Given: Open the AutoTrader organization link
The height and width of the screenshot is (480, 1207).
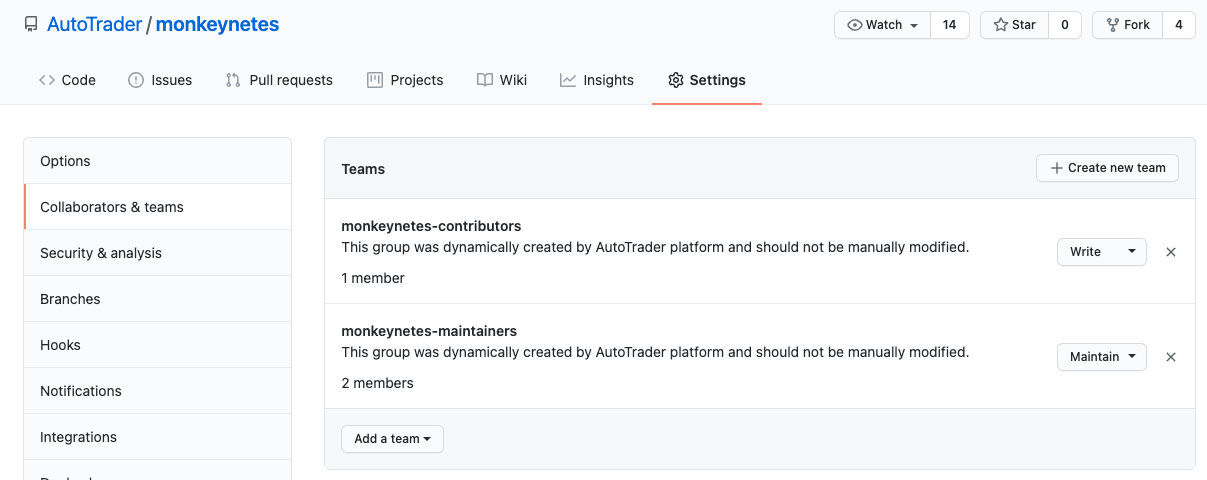Looking at the screenshot, I should (94, 25).
